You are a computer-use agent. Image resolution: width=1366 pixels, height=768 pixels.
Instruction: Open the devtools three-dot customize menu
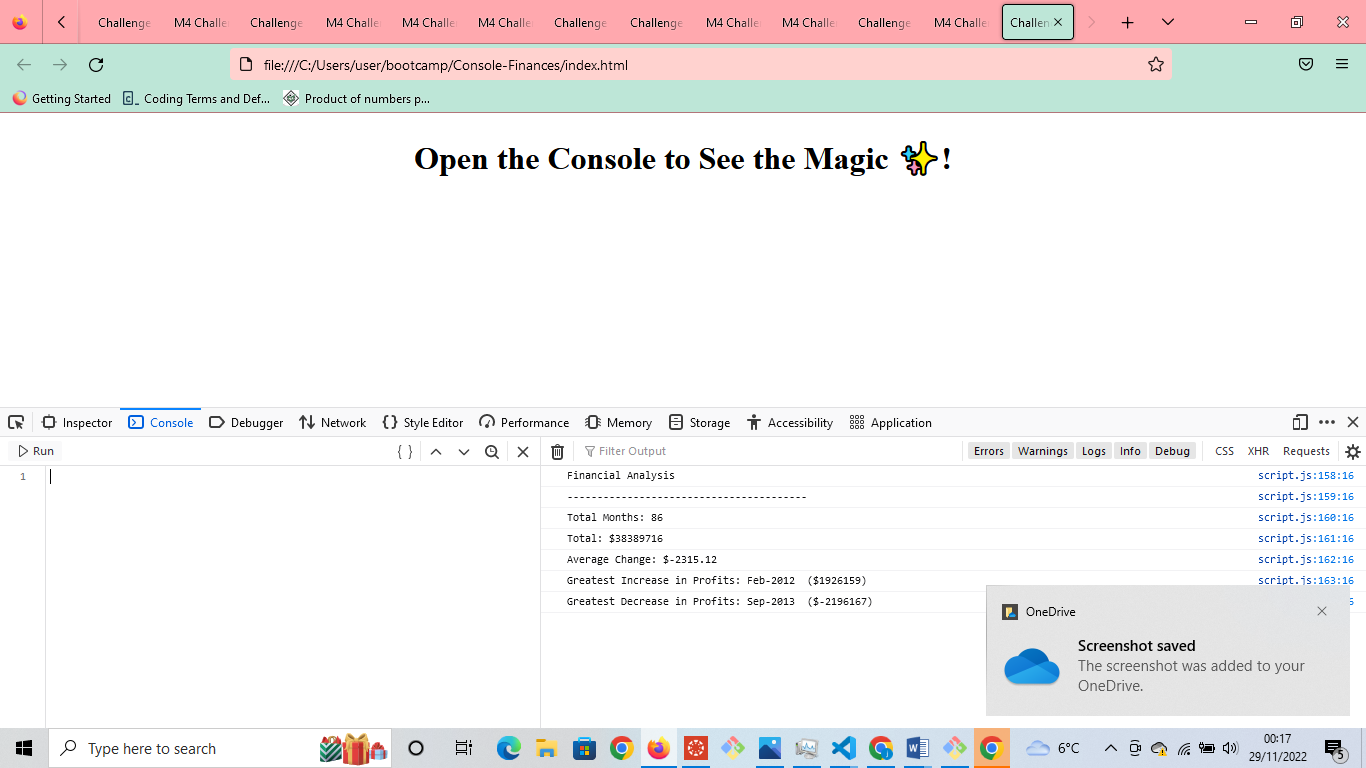[x=1327, y=422]
